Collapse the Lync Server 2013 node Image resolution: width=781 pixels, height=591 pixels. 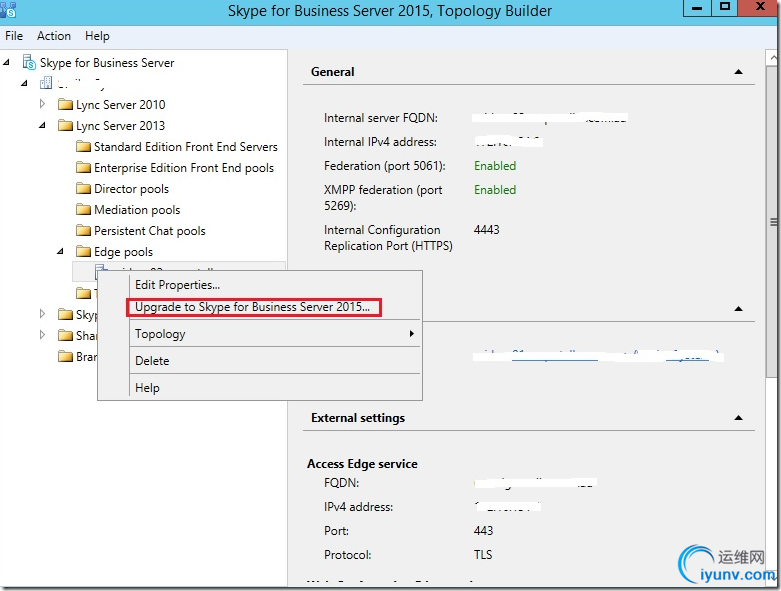[x=42, y=125]
